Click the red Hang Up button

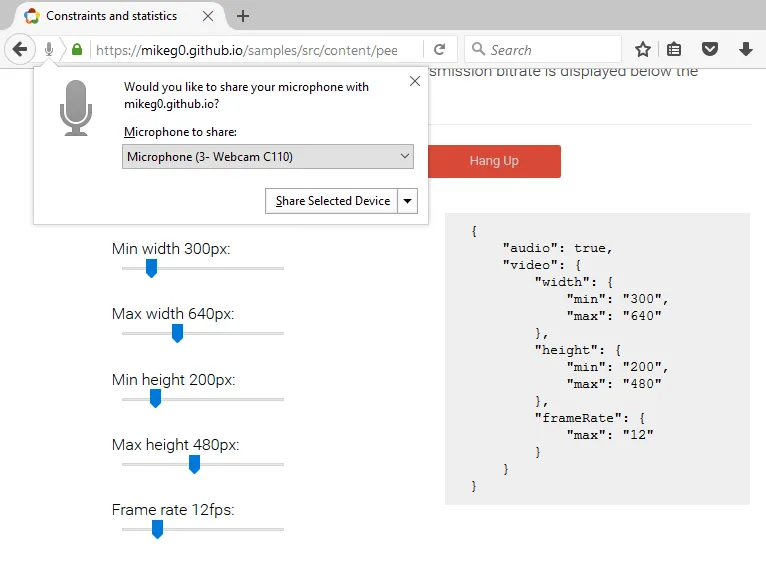(494, 161)
